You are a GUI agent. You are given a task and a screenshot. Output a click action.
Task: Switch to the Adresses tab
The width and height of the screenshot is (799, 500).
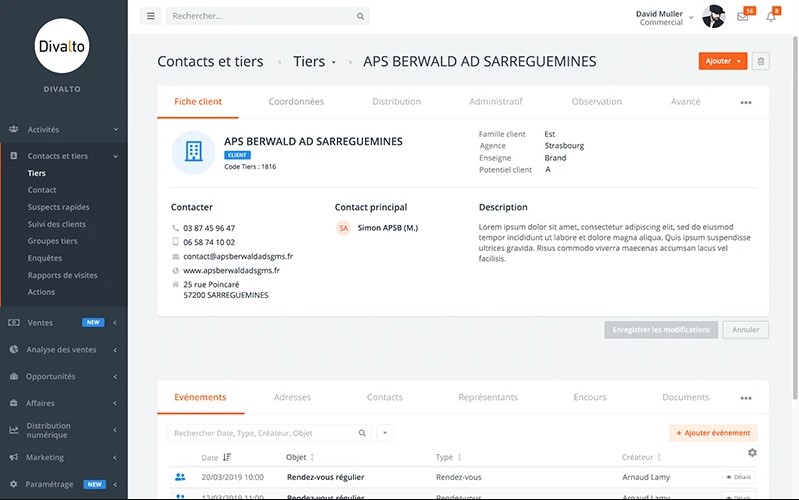click(292, 397)
